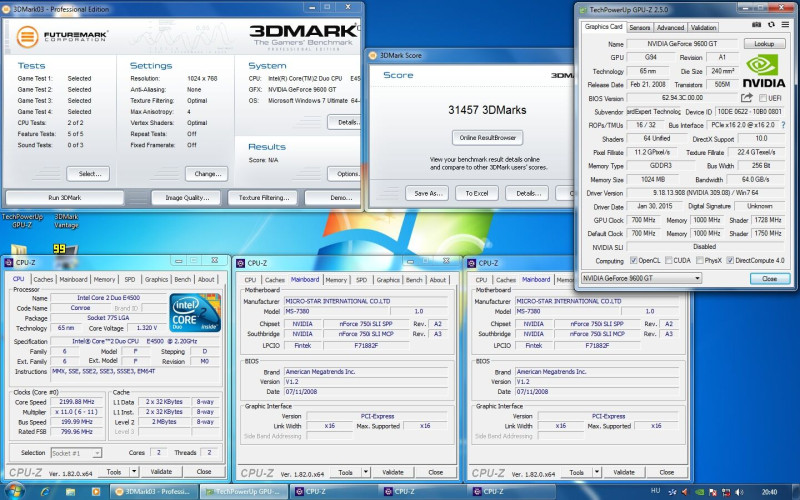Switch to the Advanced tab in GPU-Z
Viewport: 800px width, 500px height.
670,28
